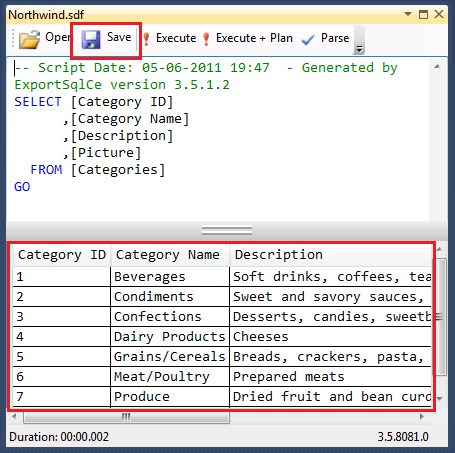This screenshot has height=453, width=455.
Task: Click the Category ID column header
Action: pyautogui.click(x=62, y=255)
